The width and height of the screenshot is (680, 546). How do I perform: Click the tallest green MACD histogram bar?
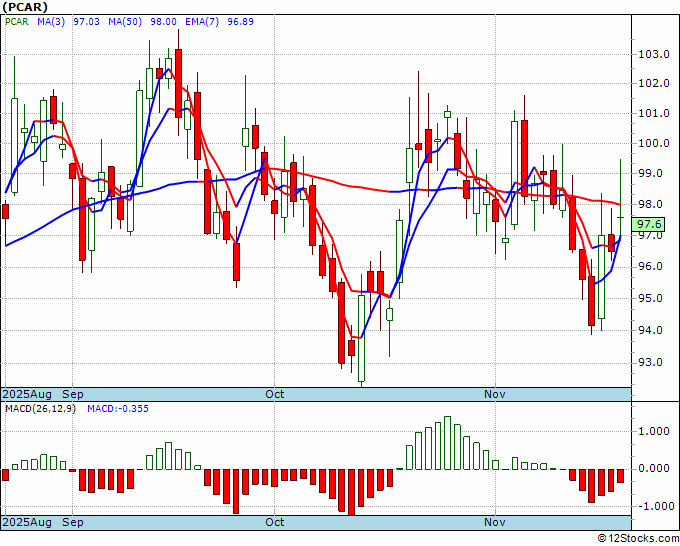(x=448, y=443)
